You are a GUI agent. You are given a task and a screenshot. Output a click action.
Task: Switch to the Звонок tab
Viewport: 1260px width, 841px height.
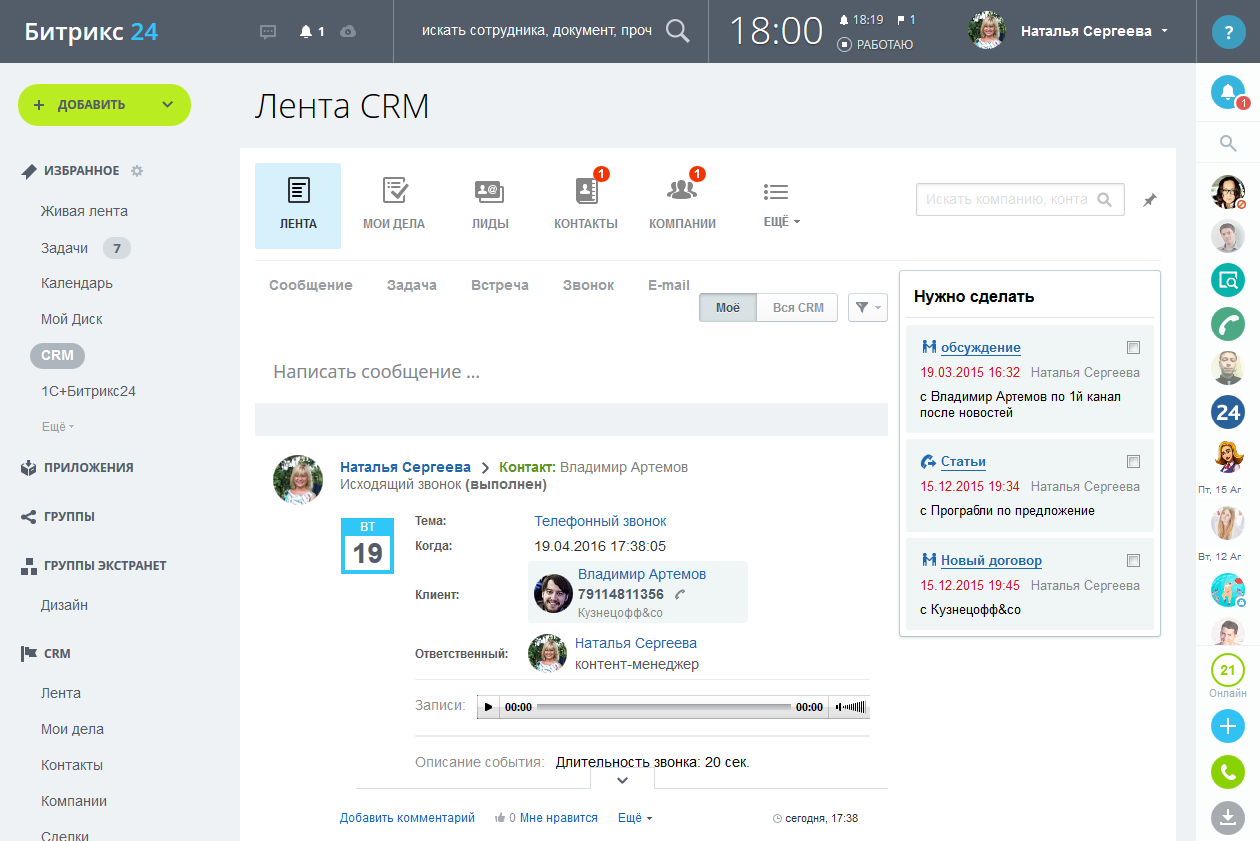pos(589,285)
